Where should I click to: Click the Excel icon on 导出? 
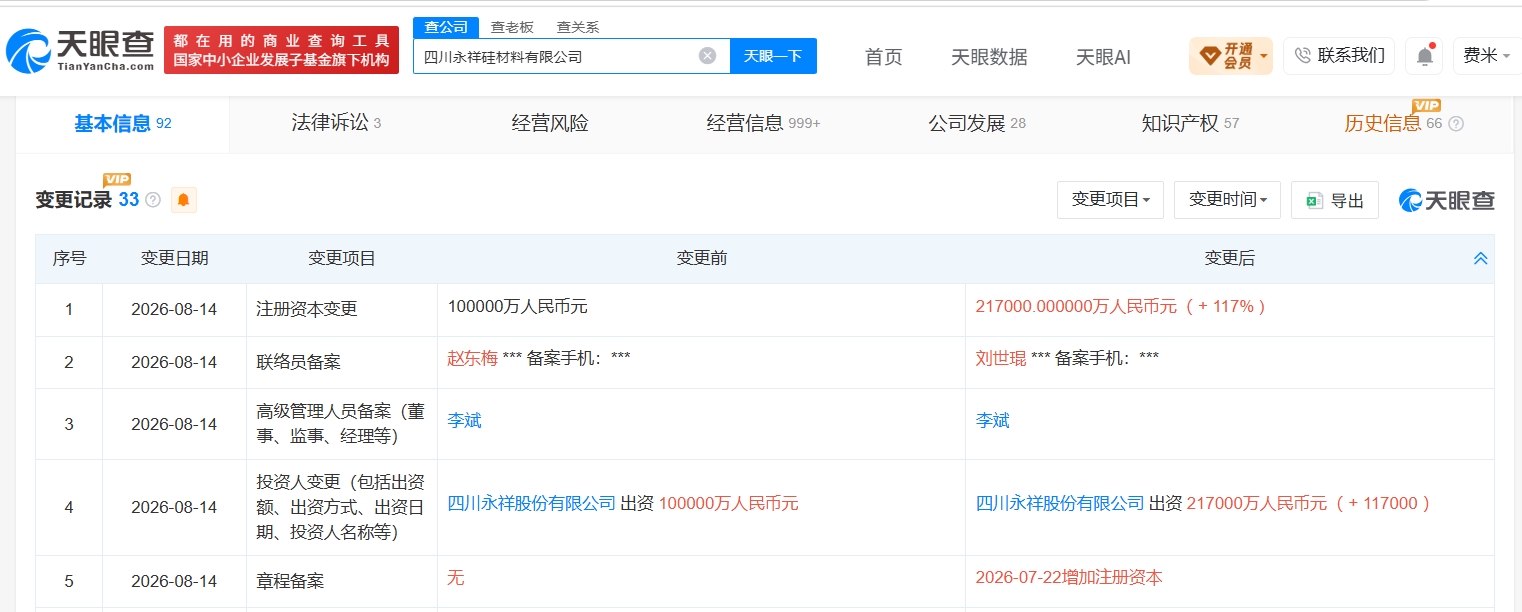(x=1314, y=201)
